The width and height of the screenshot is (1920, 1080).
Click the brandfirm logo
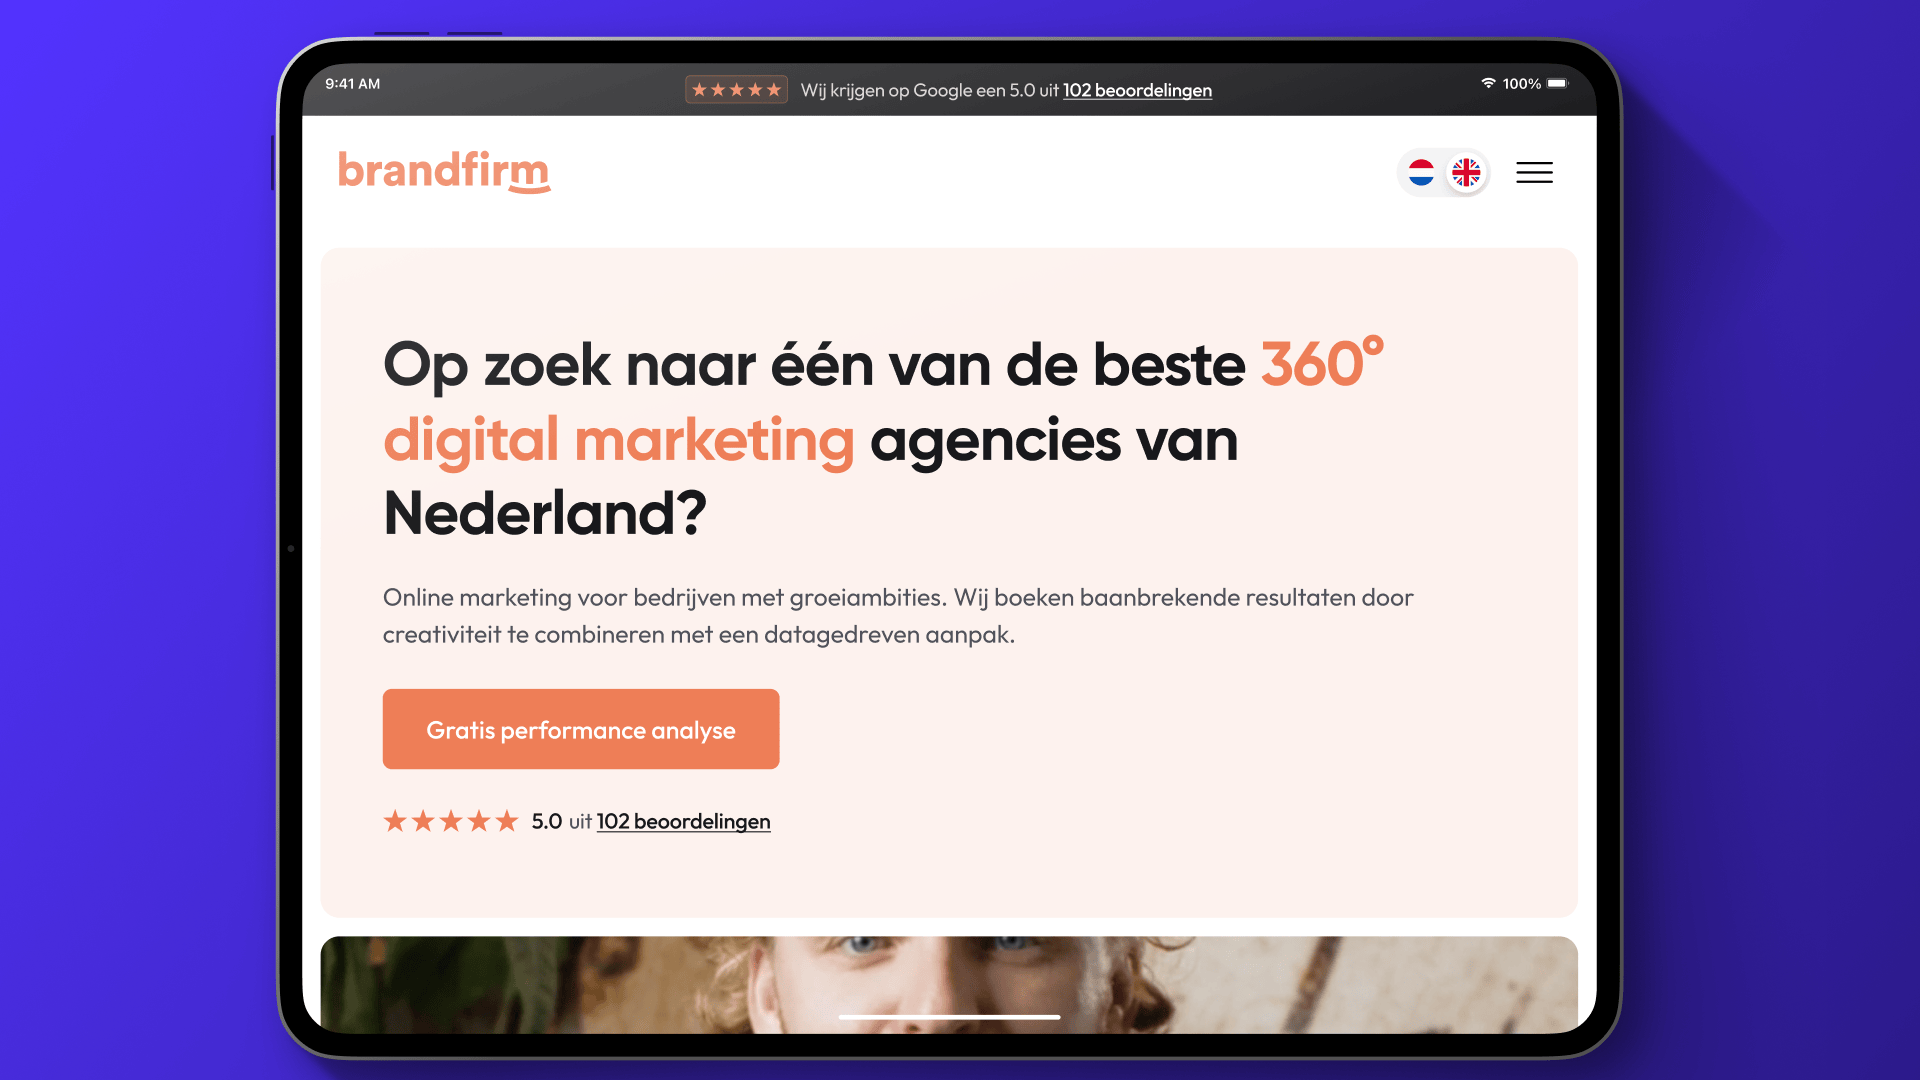coord(444,171)
